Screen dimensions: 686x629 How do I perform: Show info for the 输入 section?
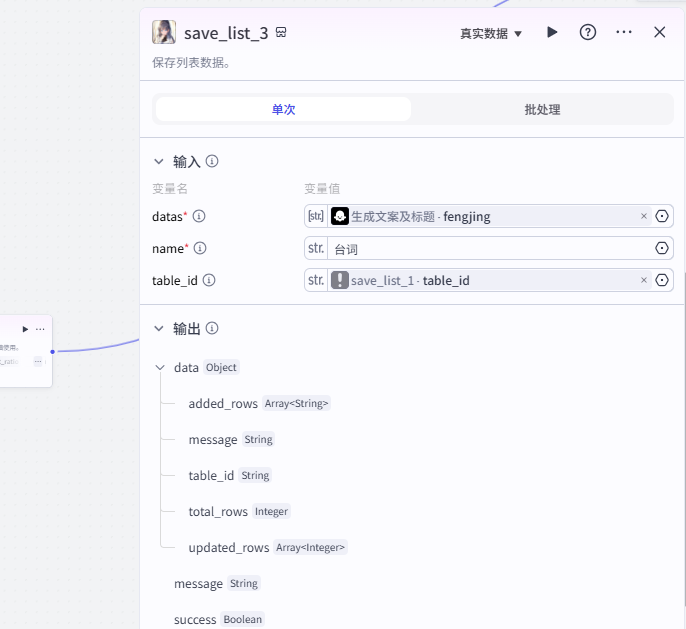click(212, 161)
